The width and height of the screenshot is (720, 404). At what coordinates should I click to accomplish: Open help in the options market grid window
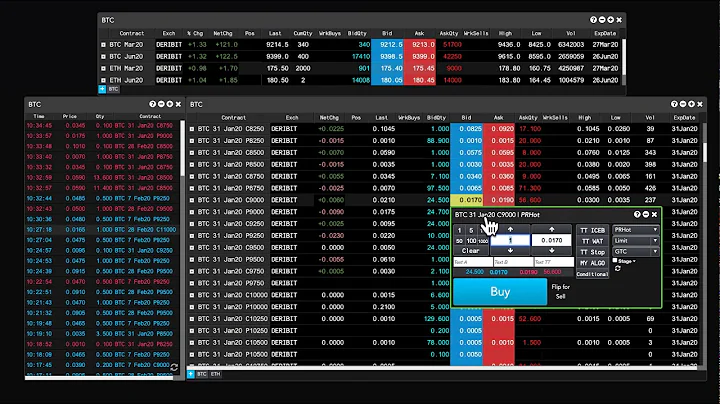(674, 104)
